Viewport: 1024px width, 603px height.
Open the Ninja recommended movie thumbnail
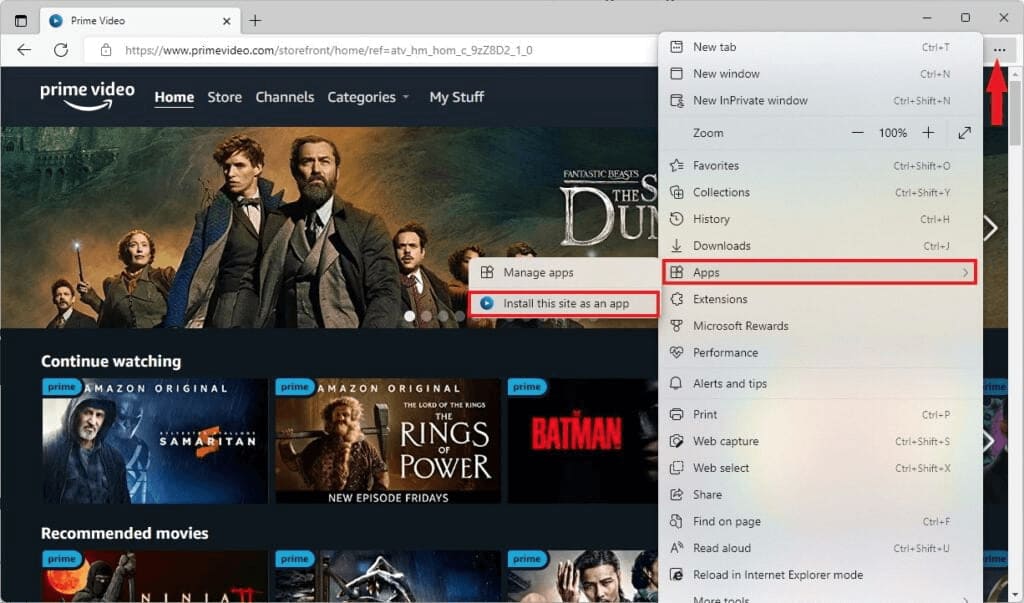point(155,576)
